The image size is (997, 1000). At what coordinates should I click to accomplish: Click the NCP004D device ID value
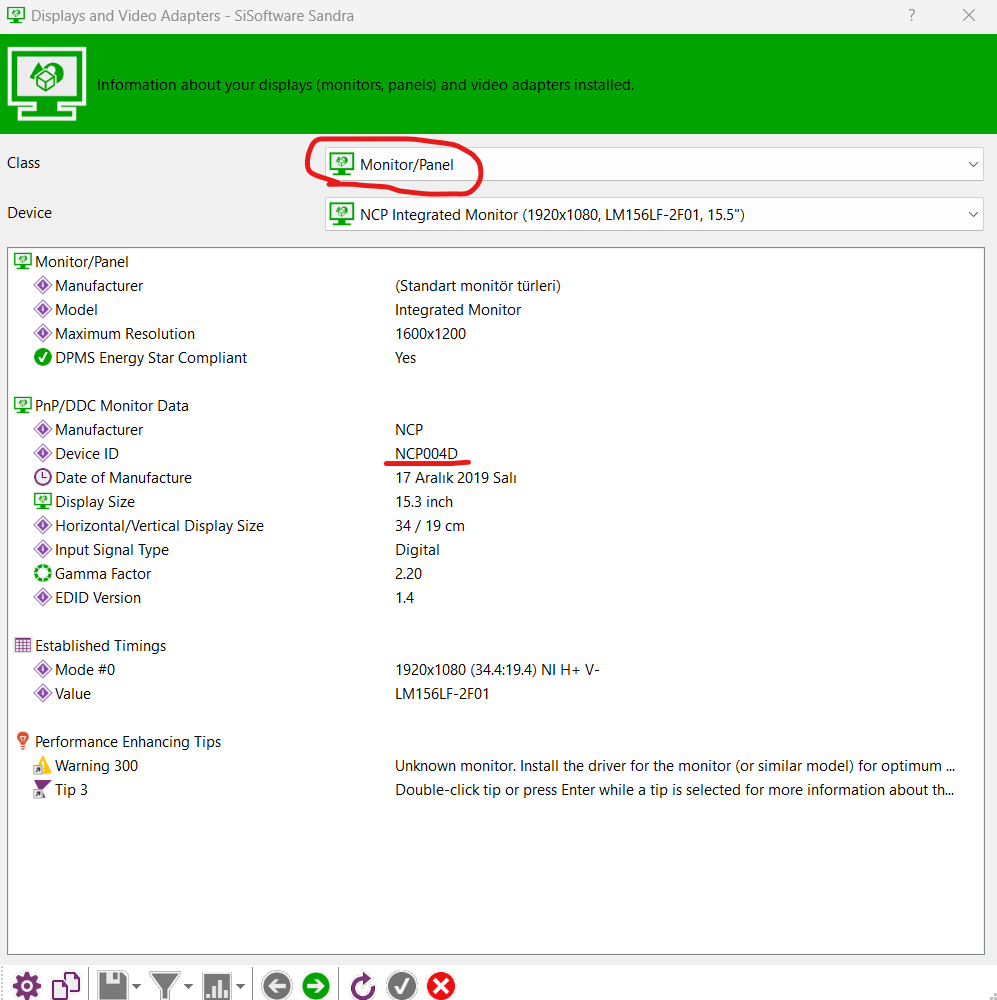[426, 453]
